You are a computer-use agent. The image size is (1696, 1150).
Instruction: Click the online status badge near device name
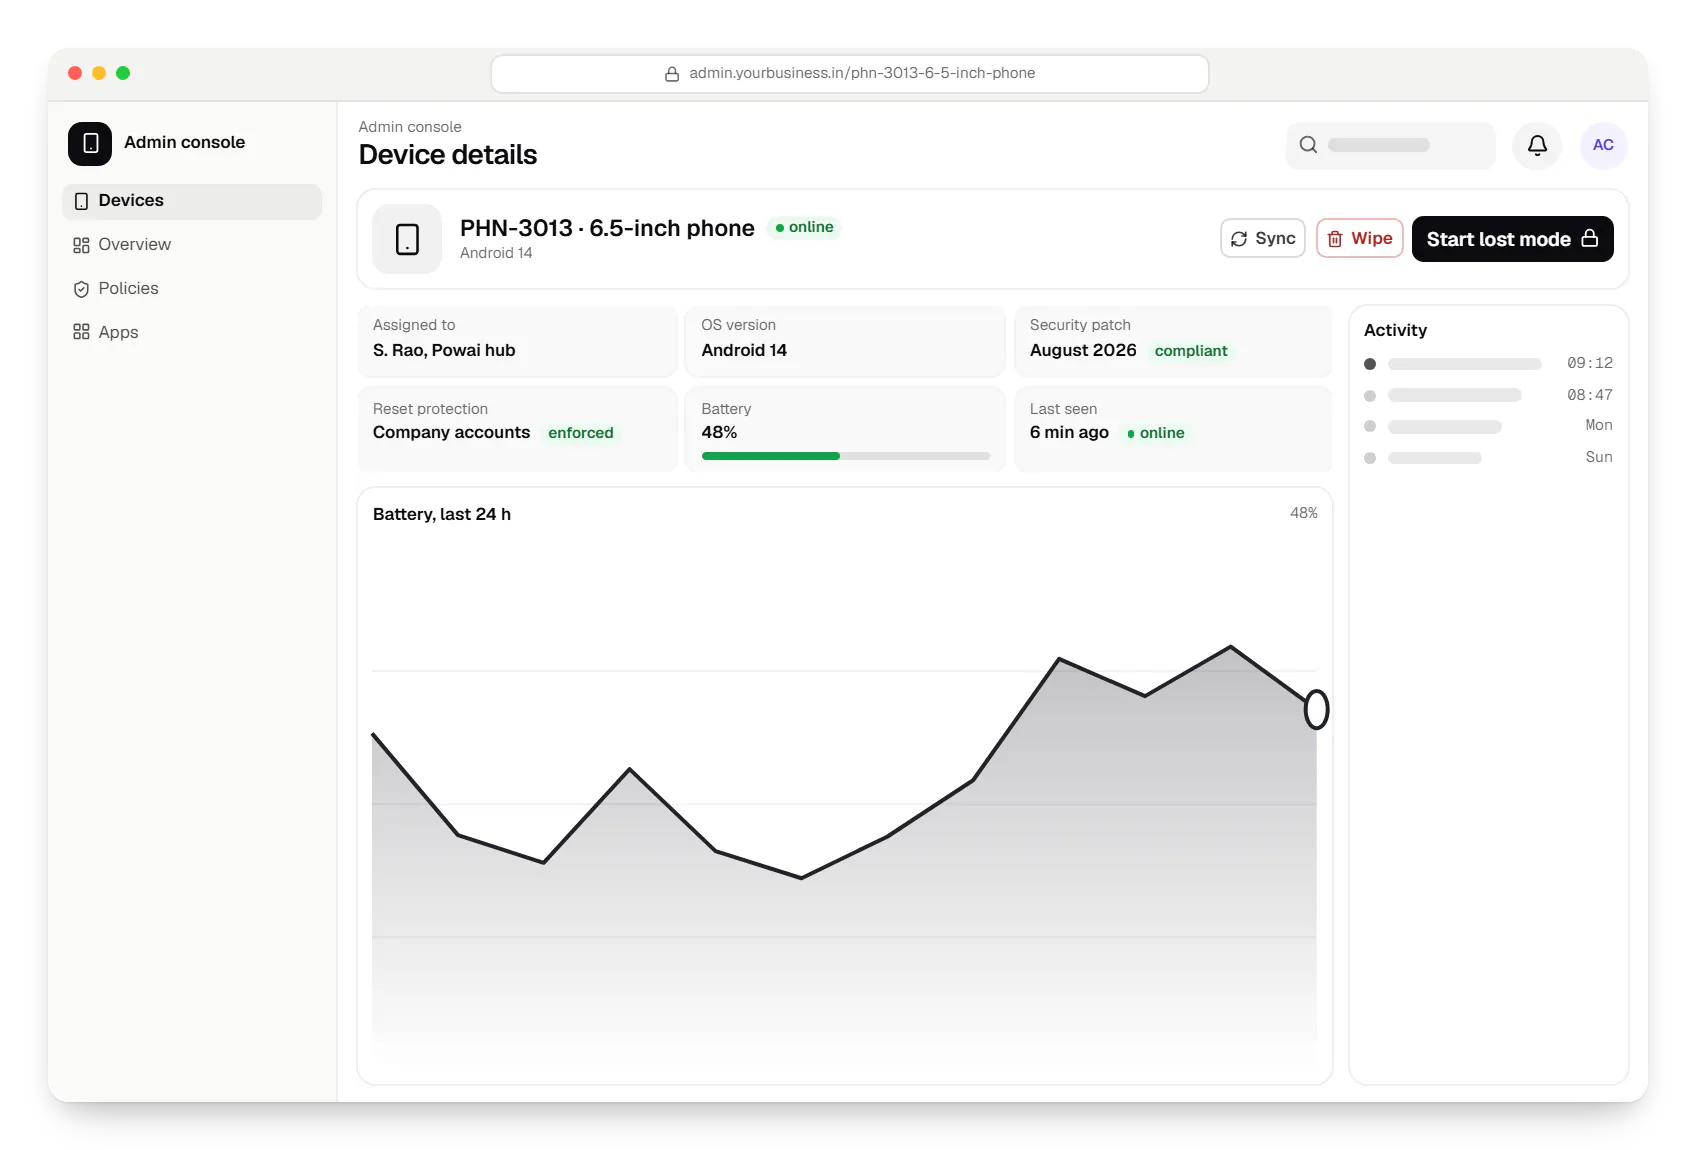tap(805, 228)
